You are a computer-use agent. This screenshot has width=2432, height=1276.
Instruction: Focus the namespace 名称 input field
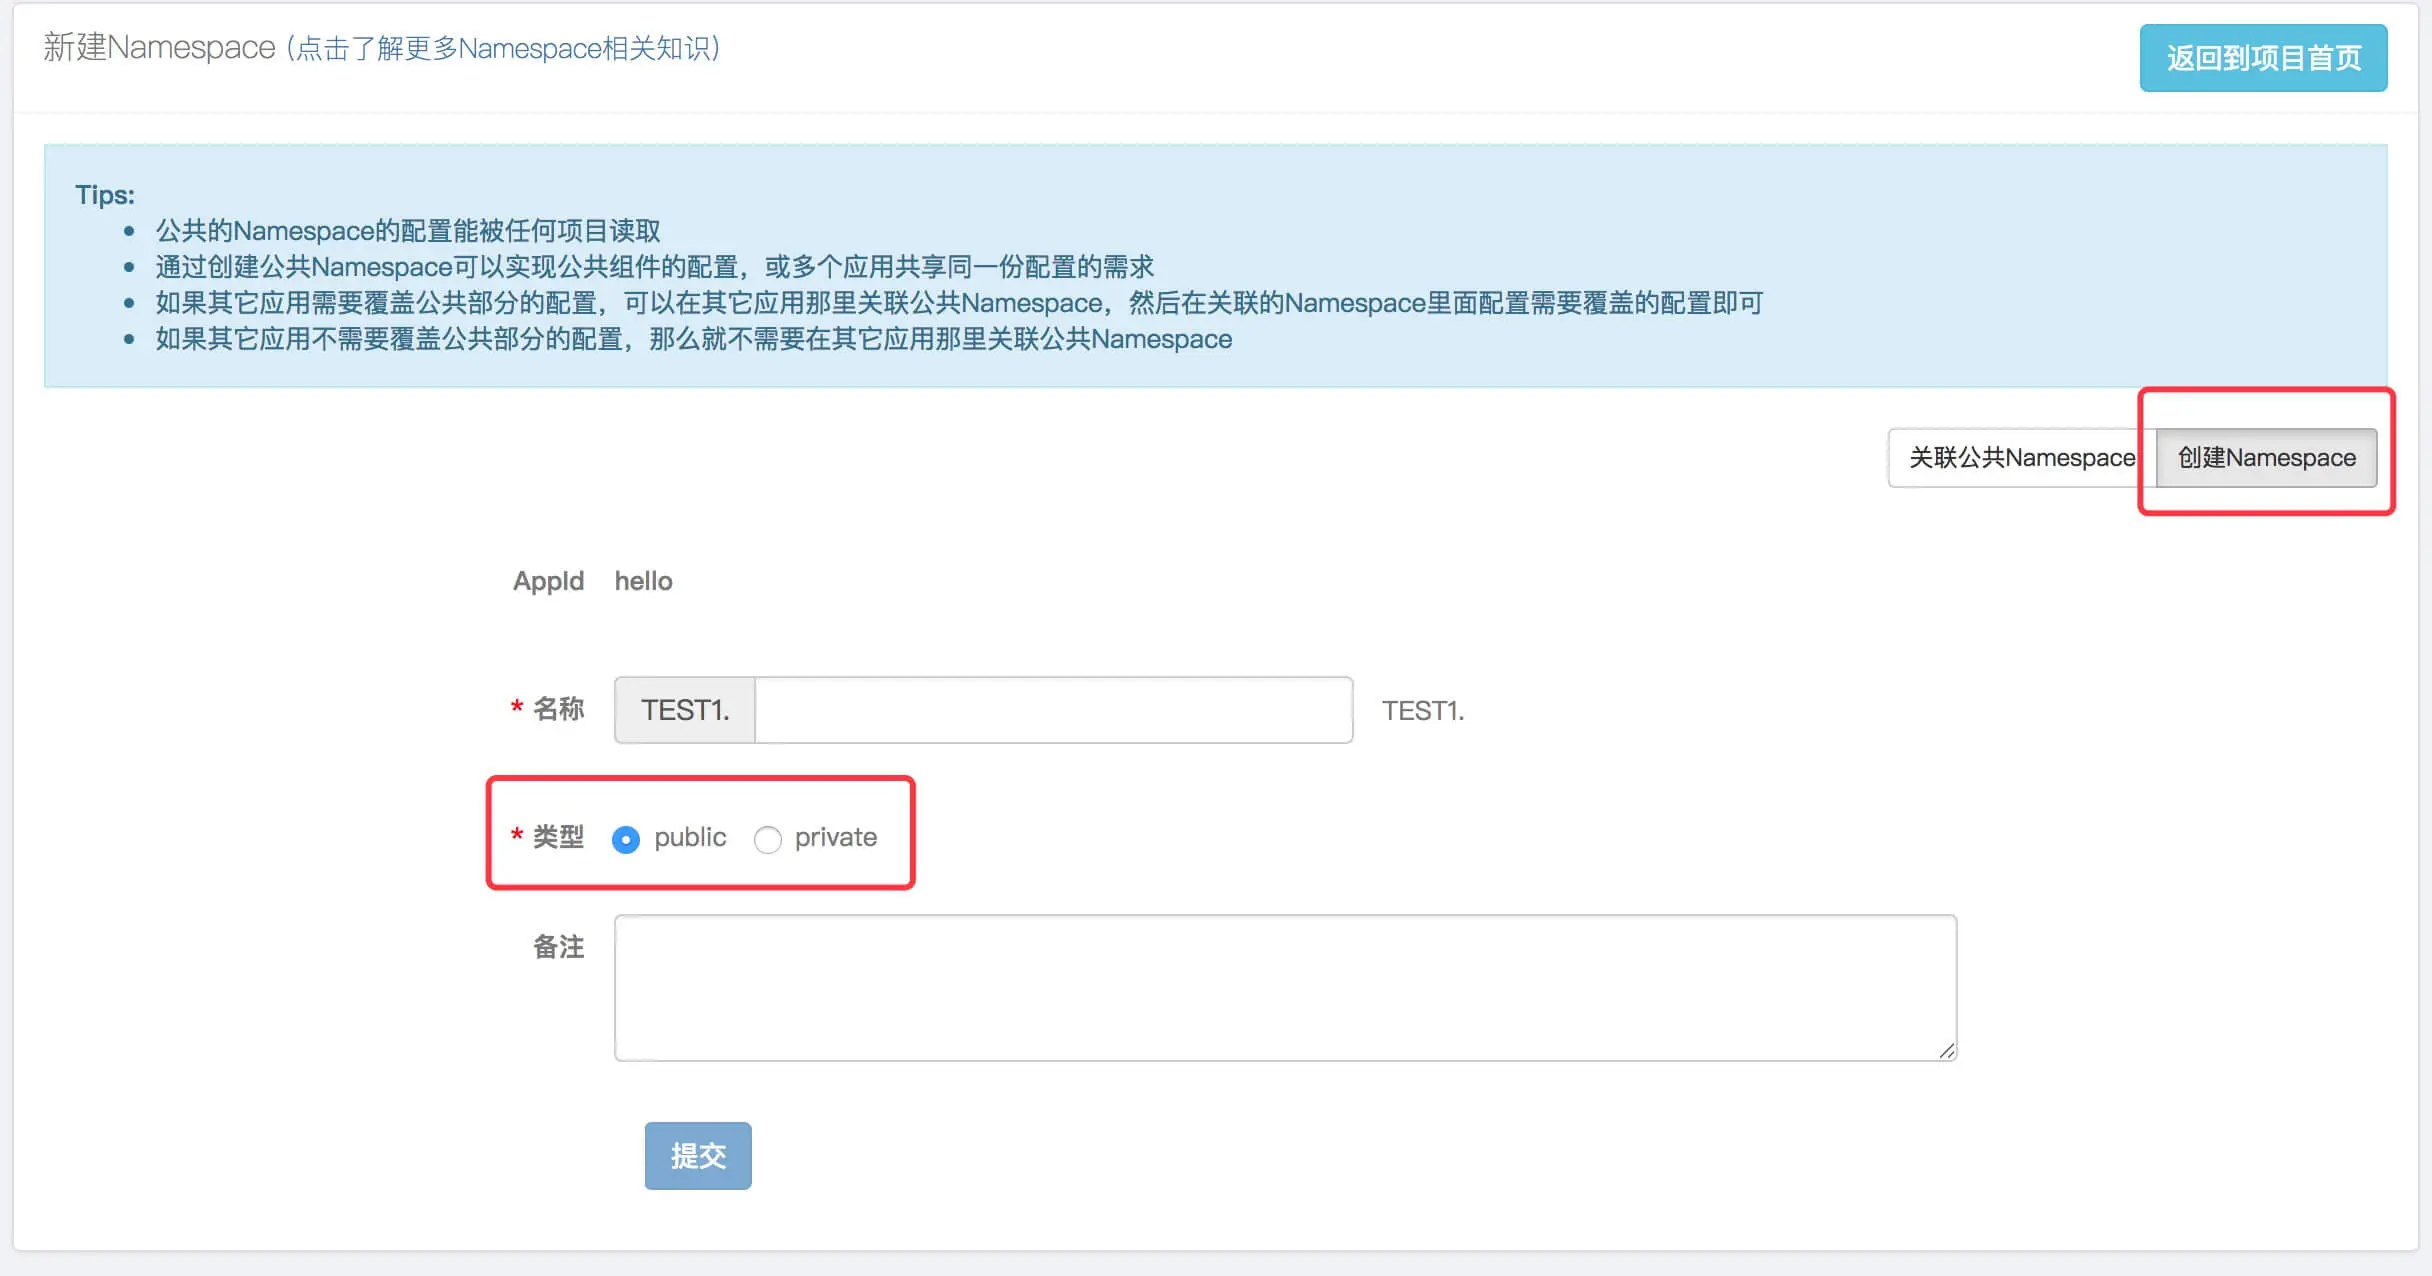click(1052, 710)
